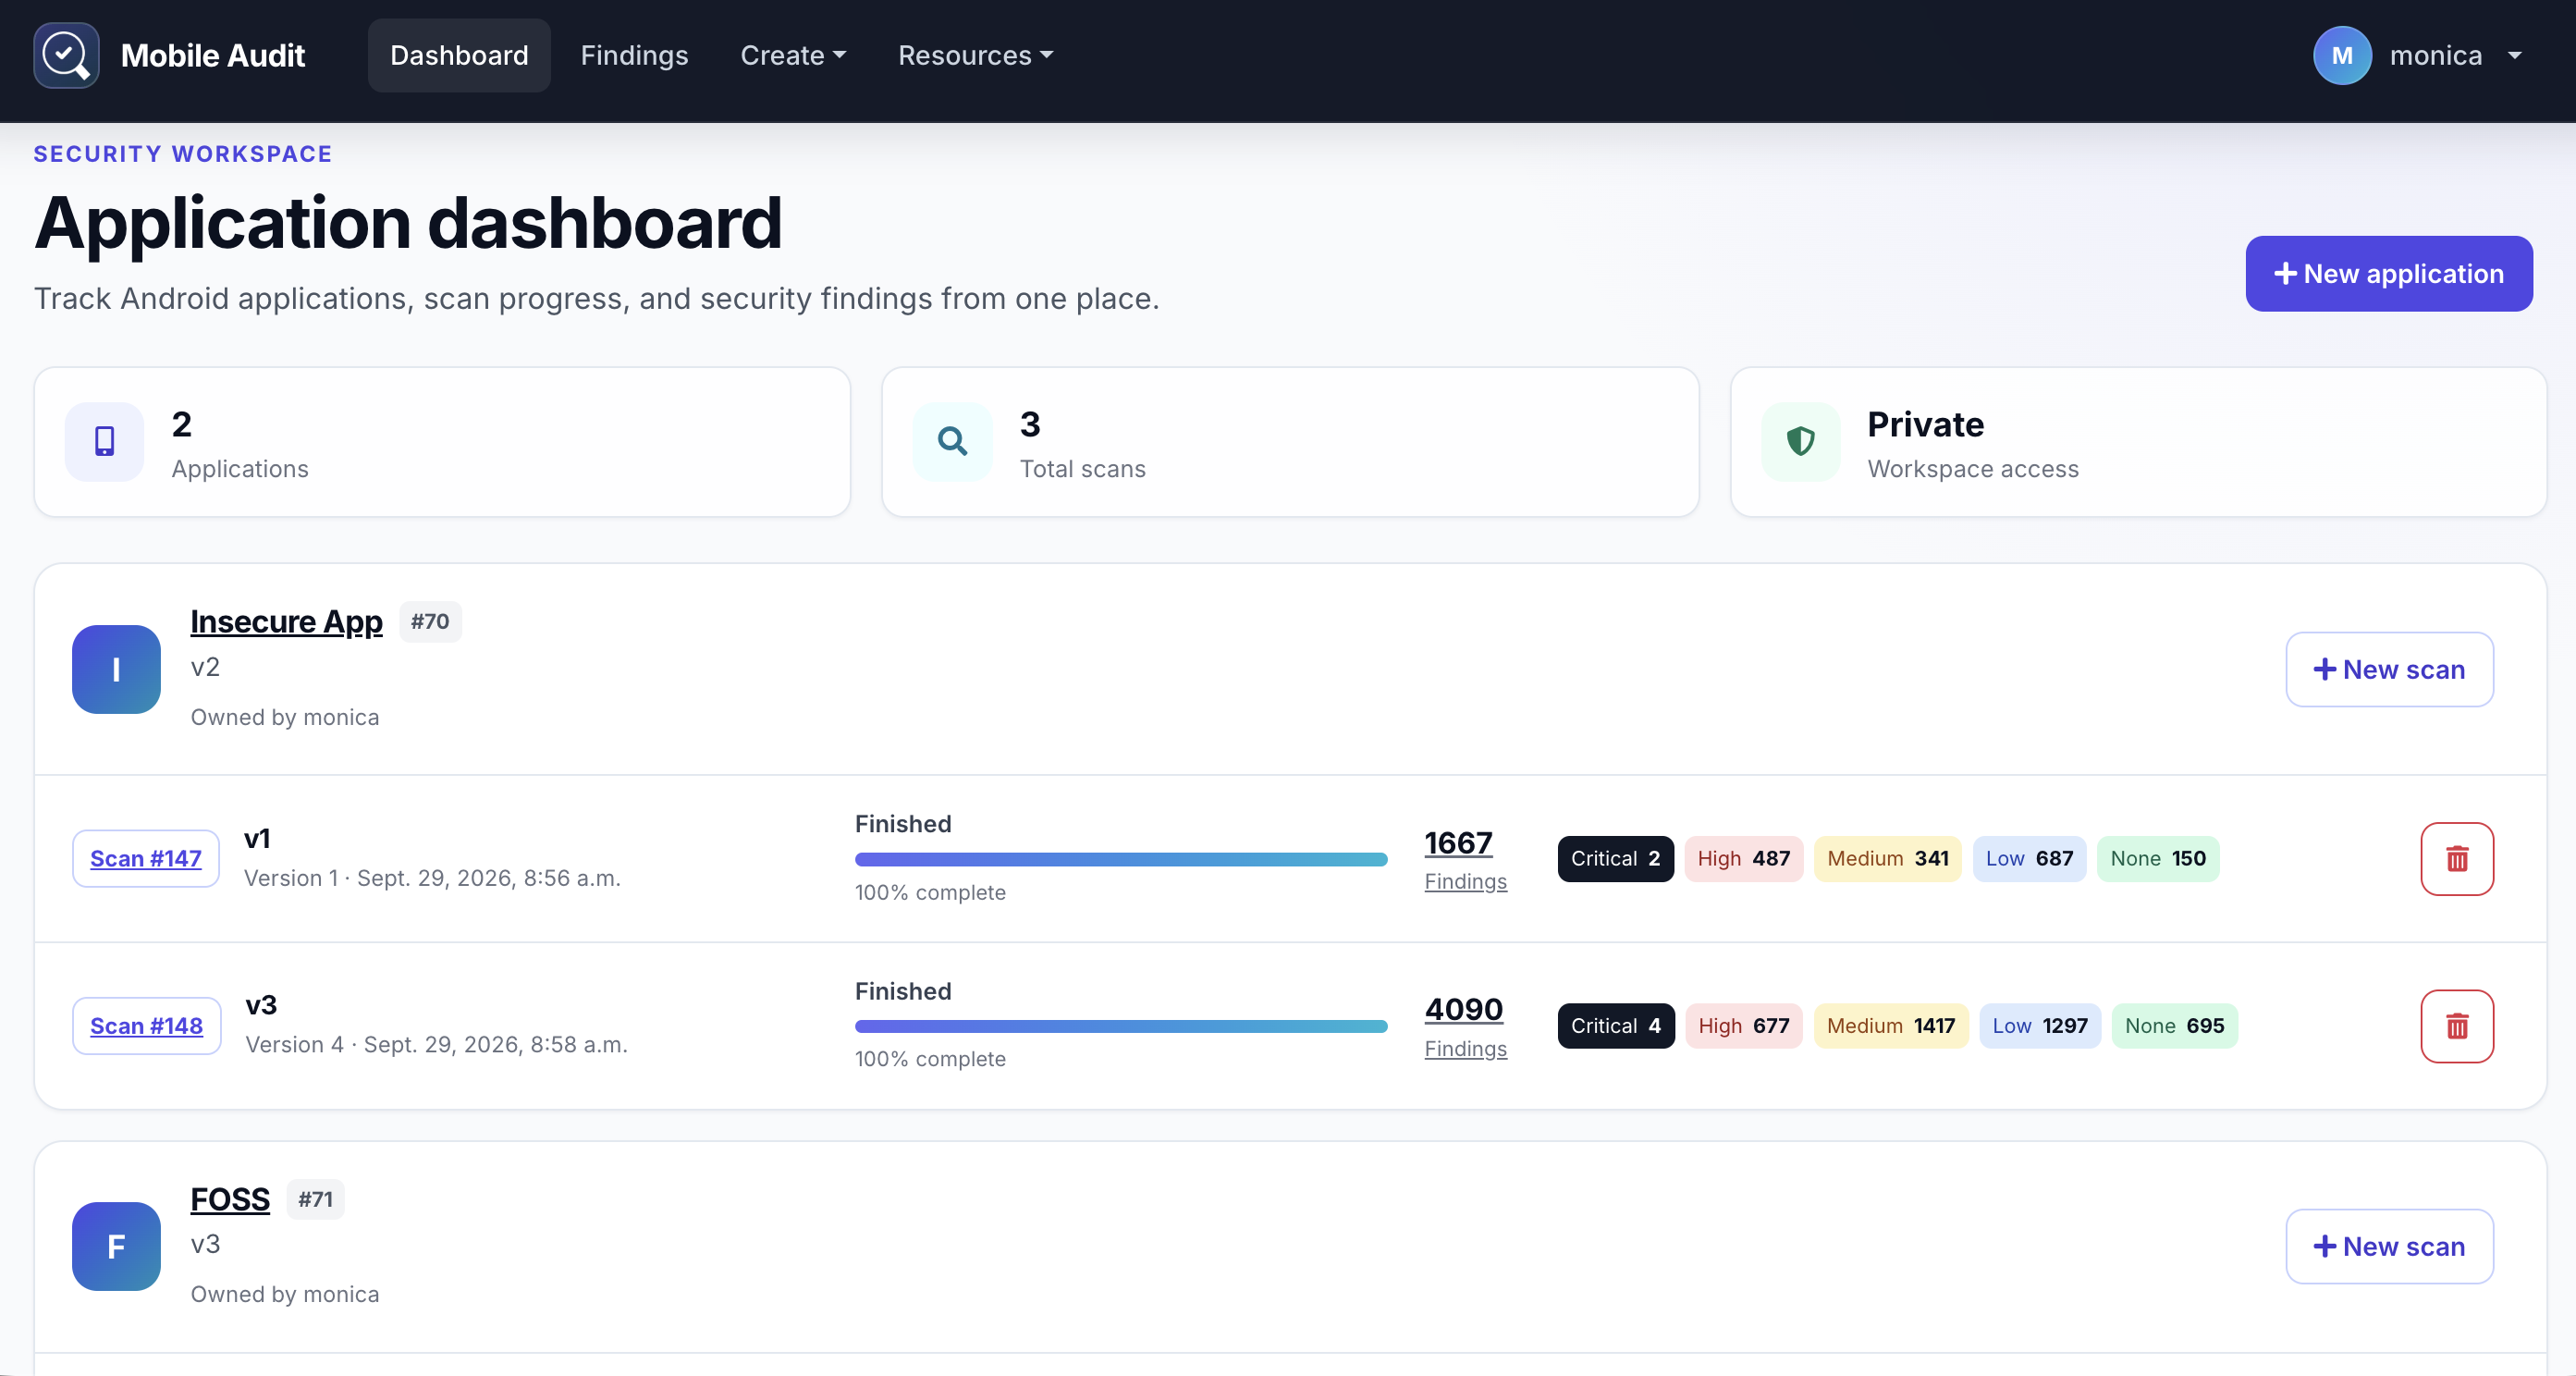Open the FOSS application link
2576x1376 pixels.
(x=230, y=1199)
